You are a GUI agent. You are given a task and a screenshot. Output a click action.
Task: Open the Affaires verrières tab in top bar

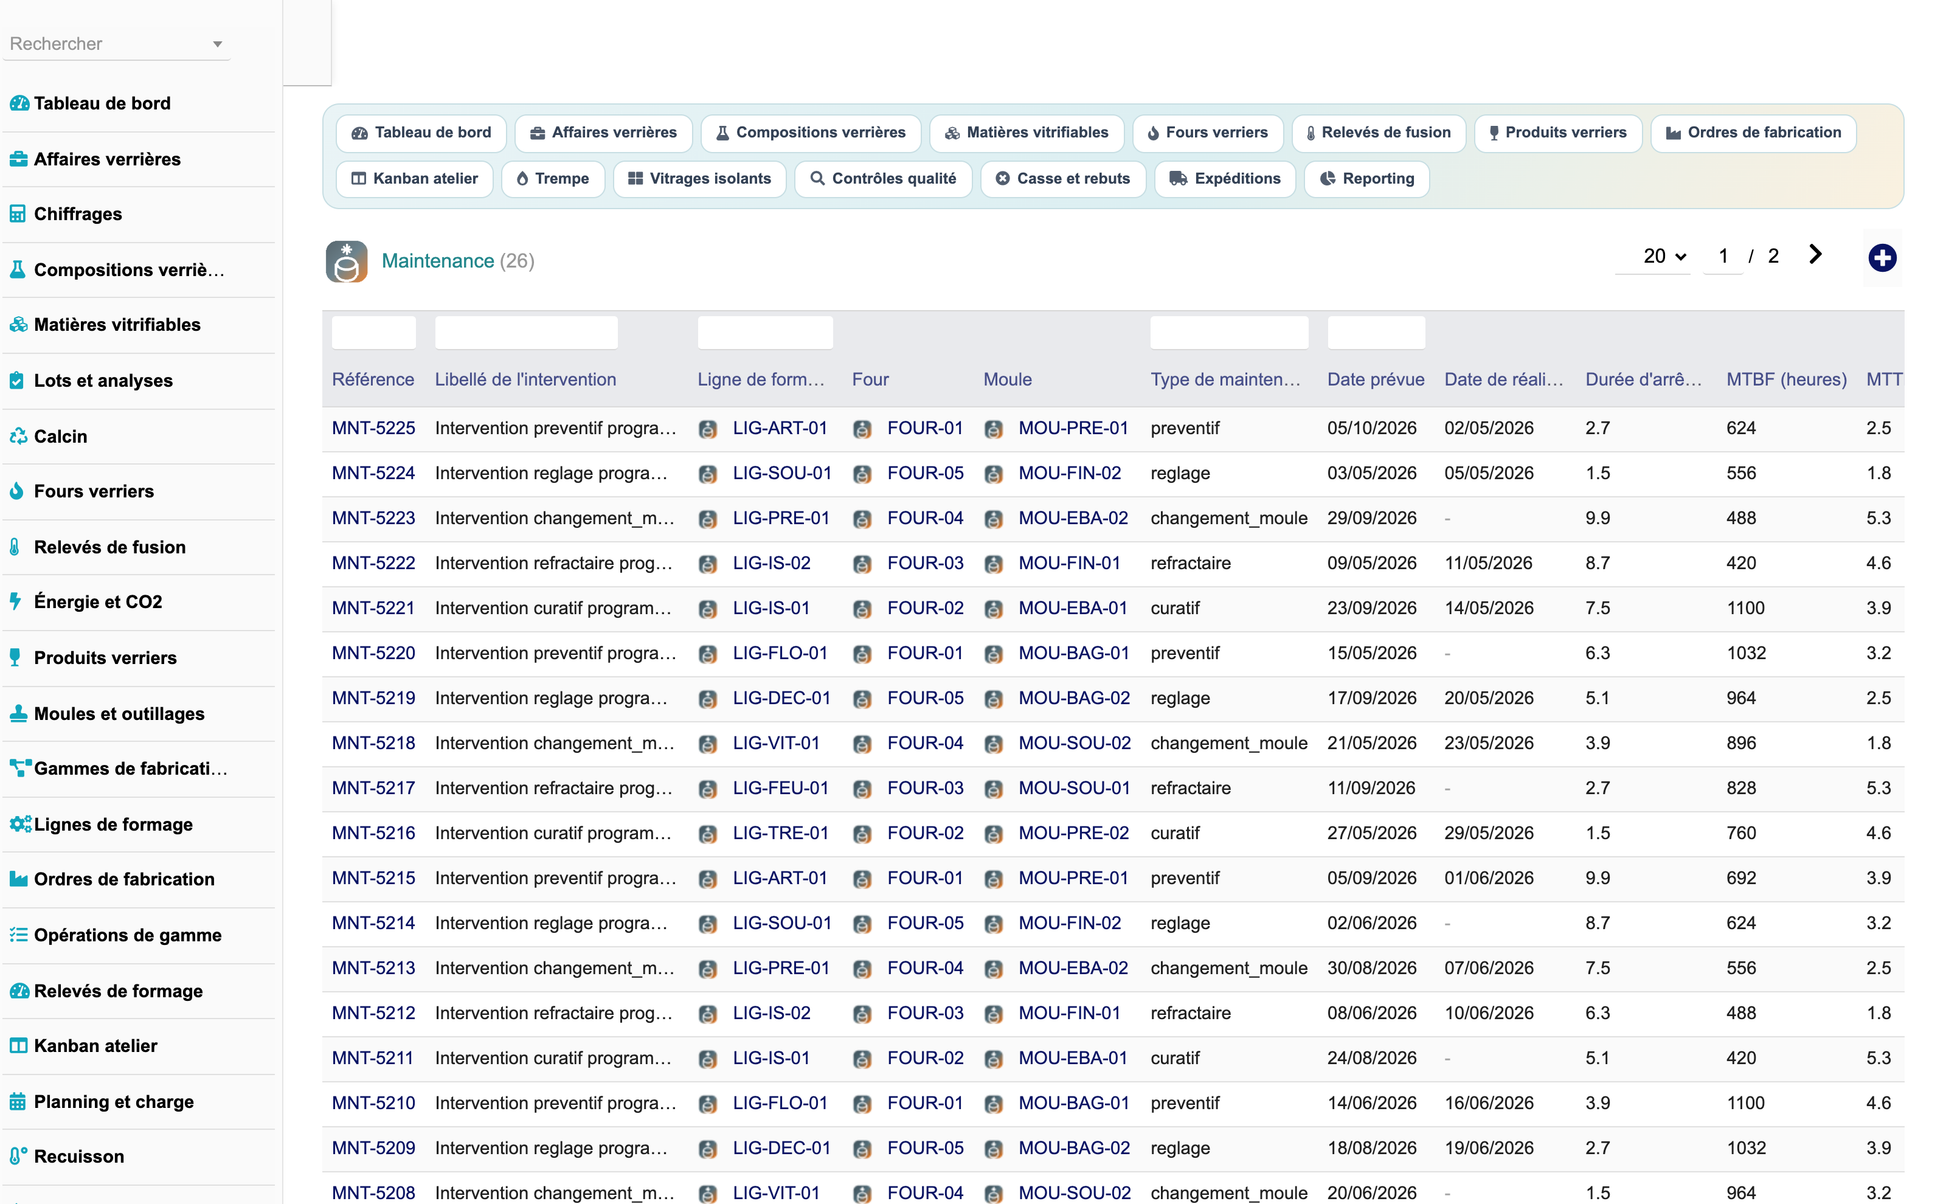[604, 133]
